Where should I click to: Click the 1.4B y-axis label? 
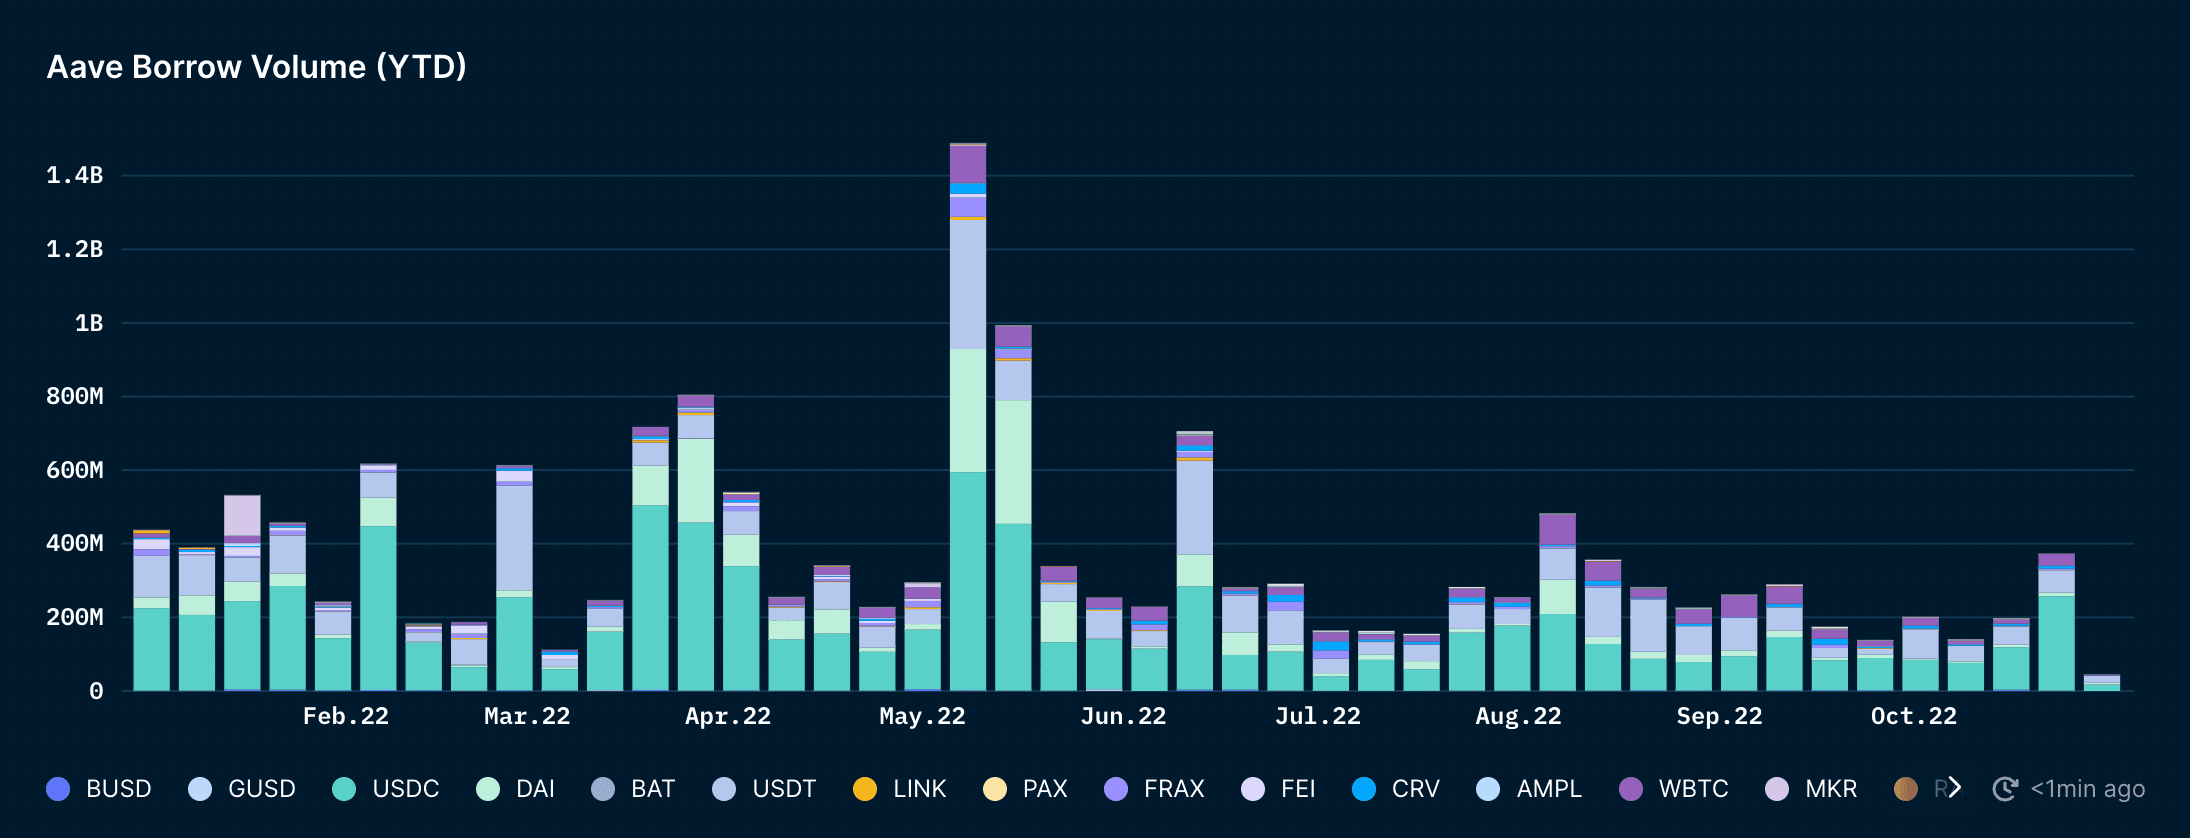[x=75, y=175]
